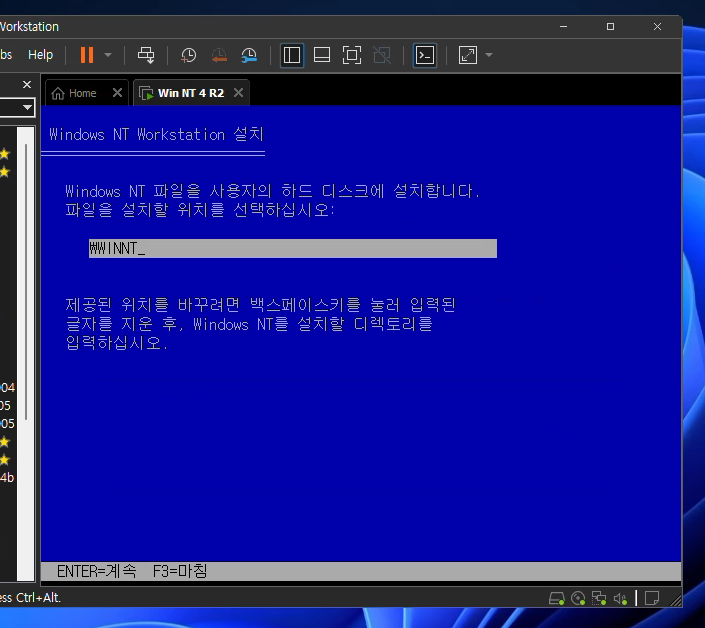Toggle the thumbnail bar view
Screen dimensions: 705x628
click(321, 55)
